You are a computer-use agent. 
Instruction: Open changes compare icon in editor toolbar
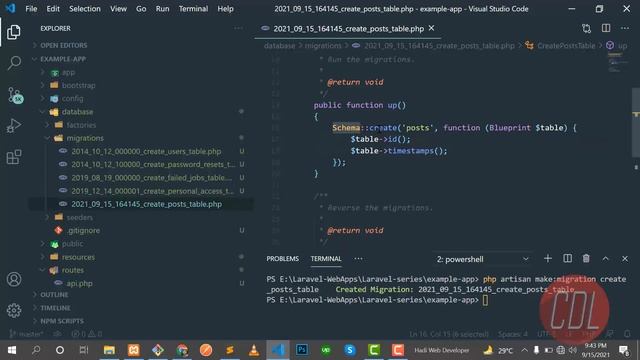pos(587,28)
